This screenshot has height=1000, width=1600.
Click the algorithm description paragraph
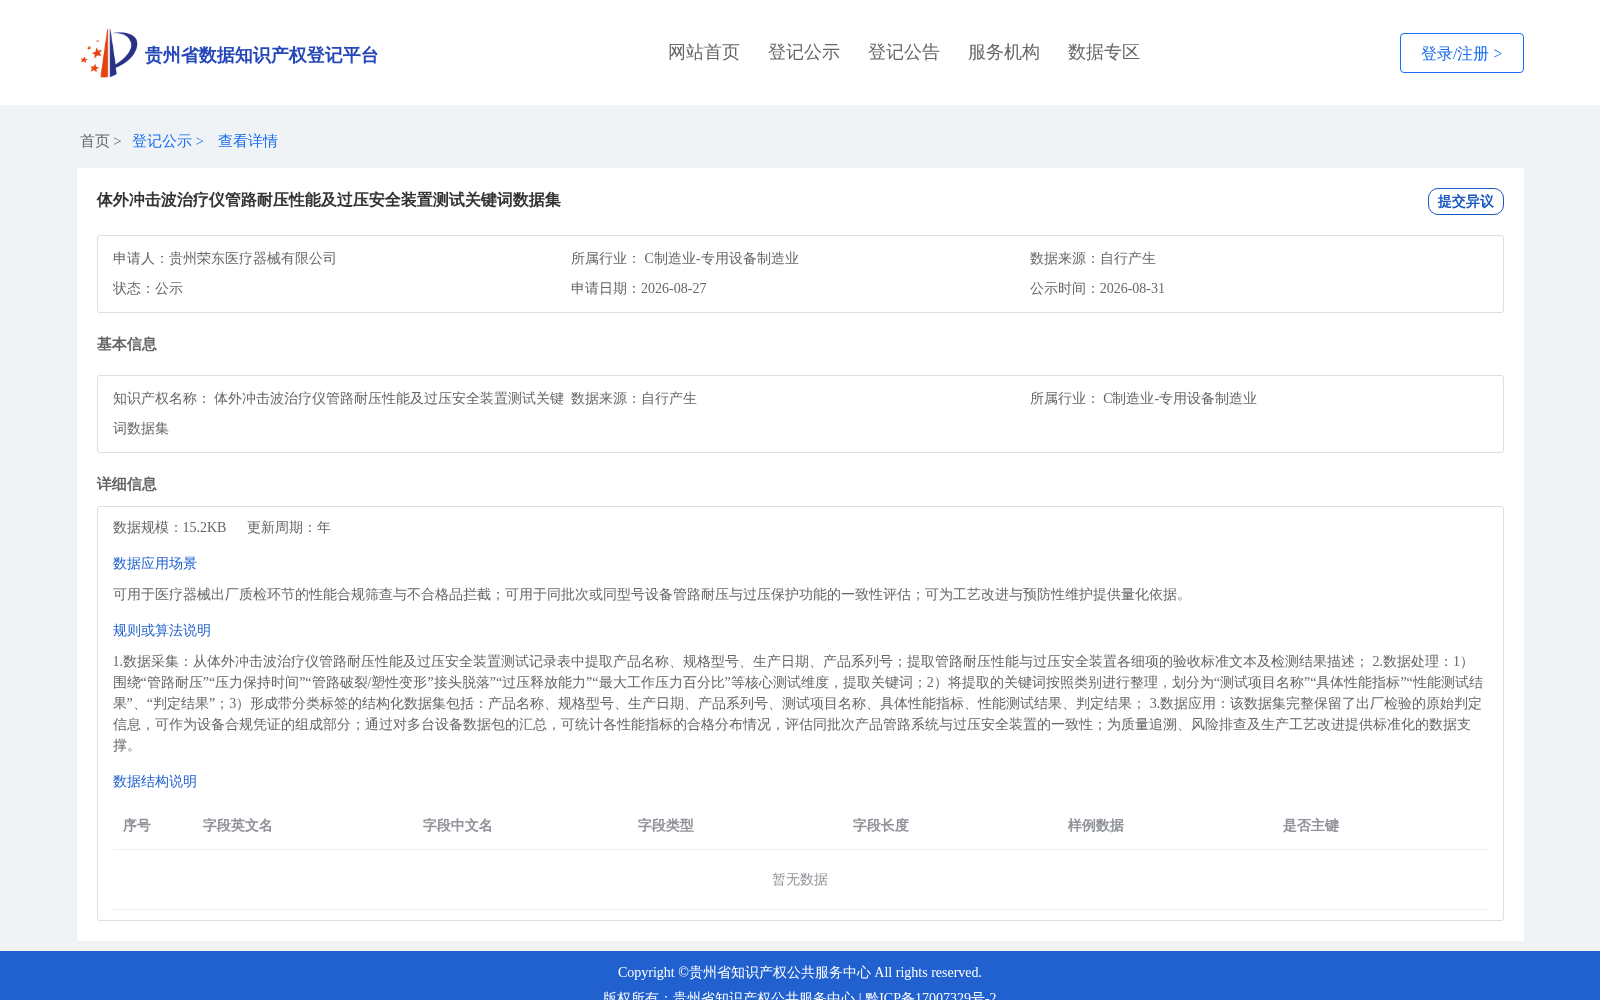click(x=799, y=703)
